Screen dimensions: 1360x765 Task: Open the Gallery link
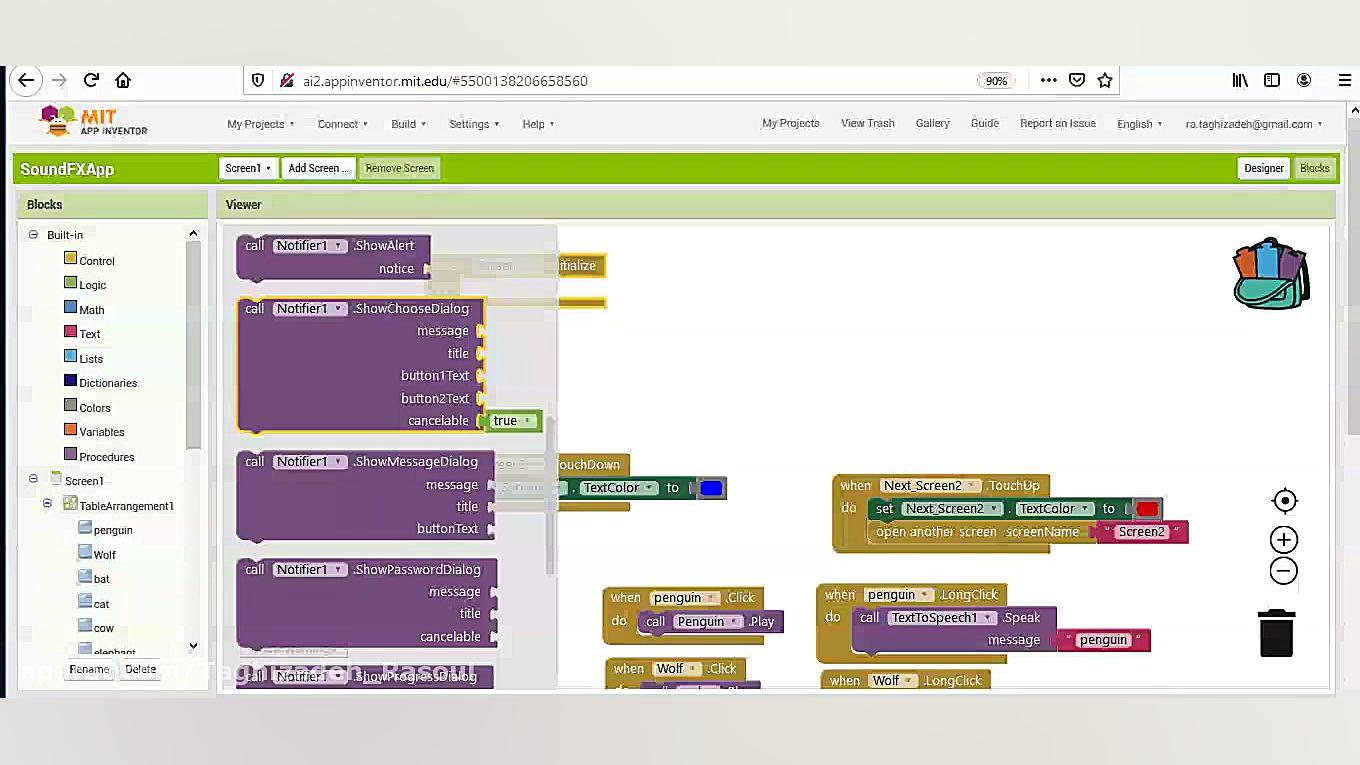pyautogui.click(x=933, y=123)
